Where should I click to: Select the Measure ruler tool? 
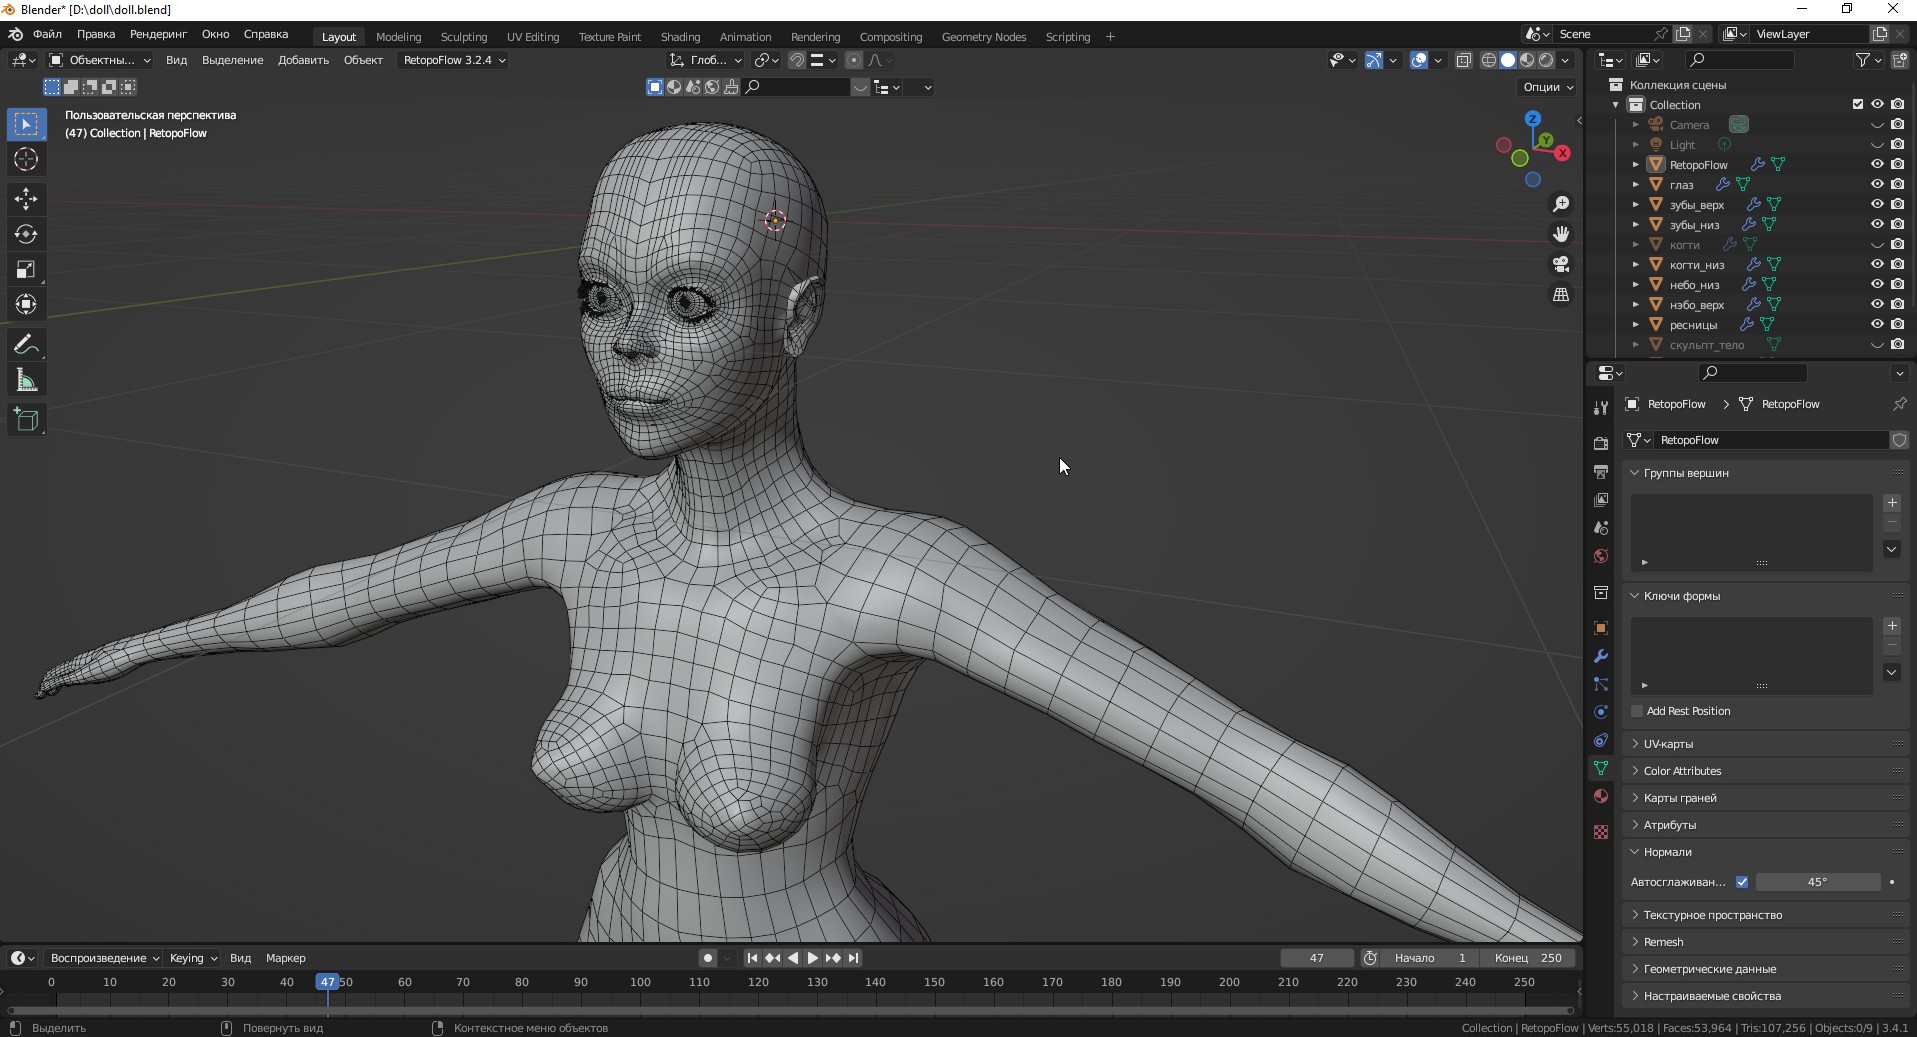click(26, 380)
